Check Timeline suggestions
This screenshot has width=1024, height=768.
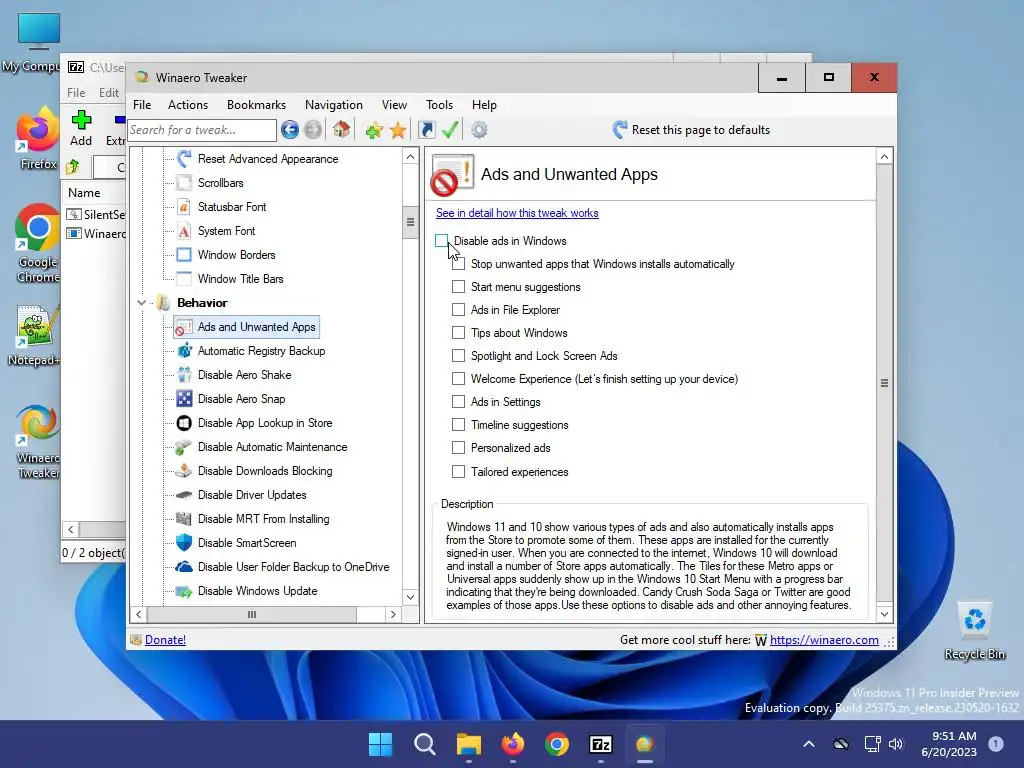458,424
